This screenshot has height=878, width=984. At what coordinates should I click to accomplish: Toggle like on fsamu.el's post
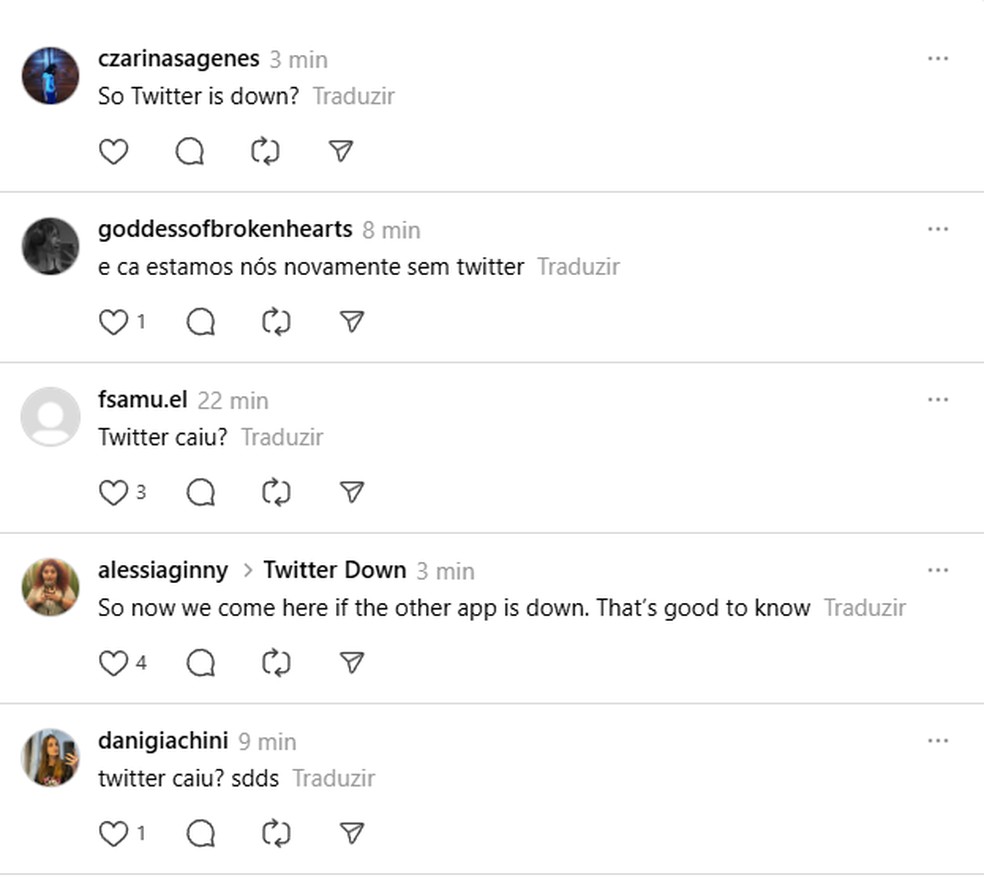[114, 492]
